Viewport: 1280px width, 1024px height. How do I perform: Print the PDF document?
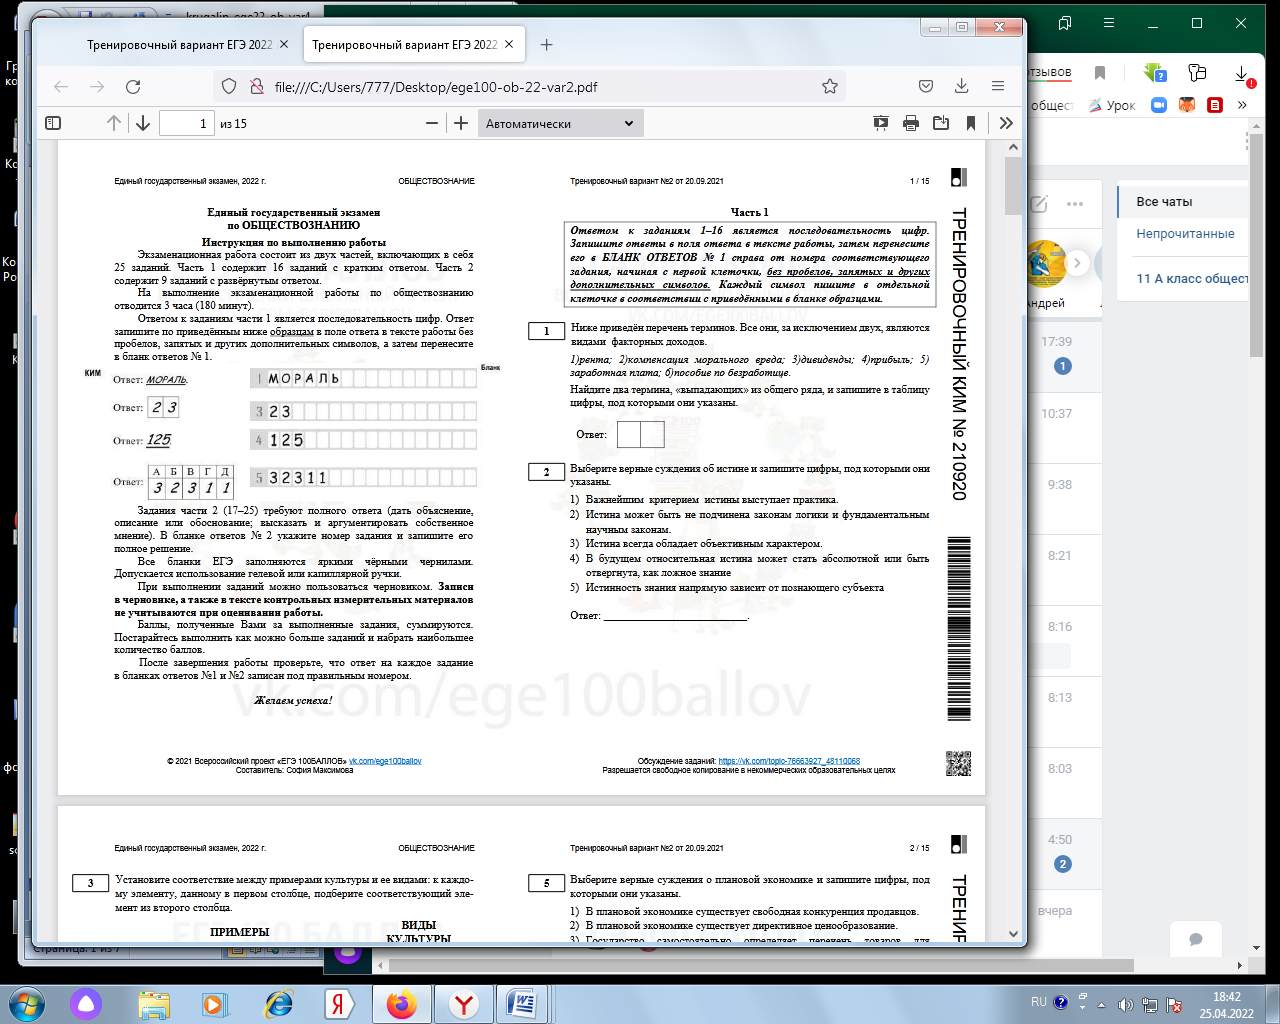click(x=911, y=123)
